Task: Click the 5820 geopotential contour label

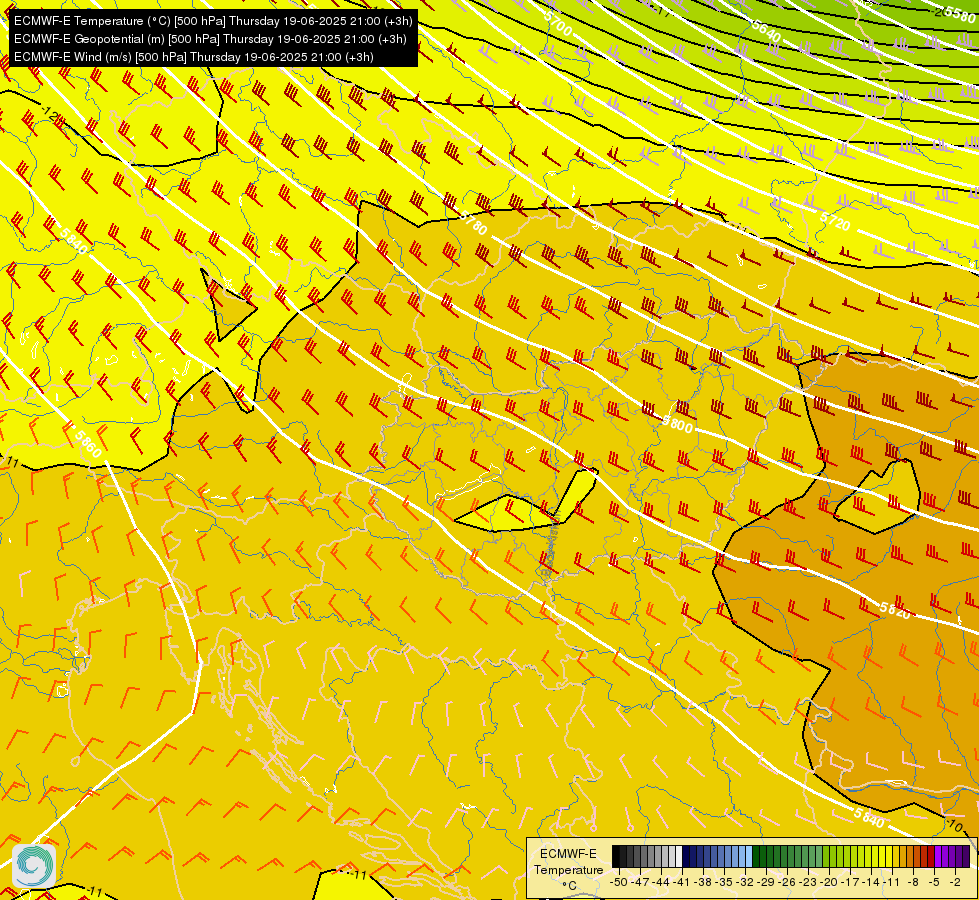Action: 895,610
